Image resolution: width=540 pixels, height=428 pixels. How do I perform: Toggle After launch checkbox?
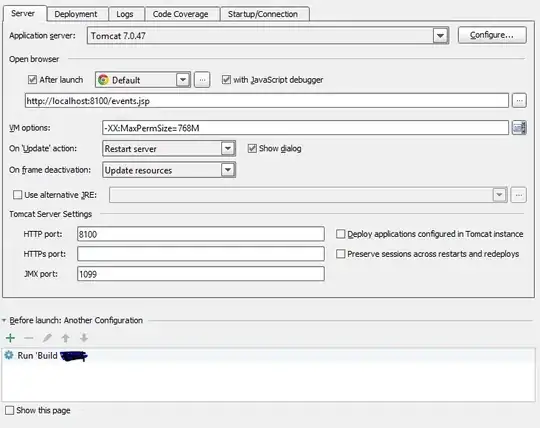point(32,80)
